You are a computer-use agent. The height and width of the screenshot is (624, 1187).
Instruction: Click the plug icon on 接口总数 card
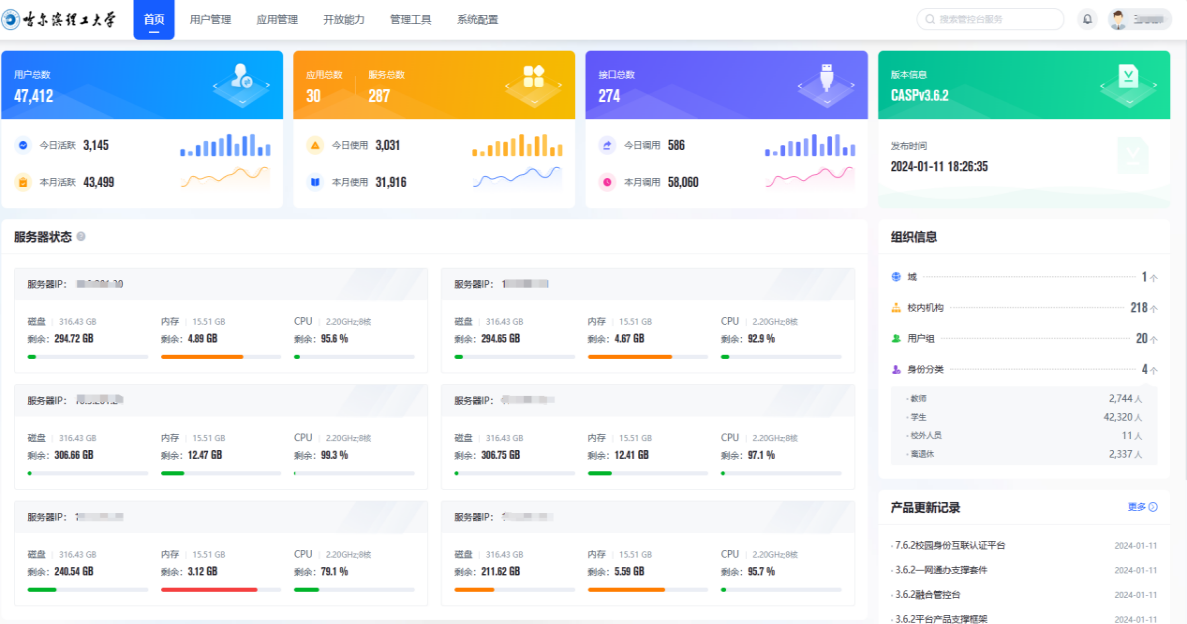826,77
